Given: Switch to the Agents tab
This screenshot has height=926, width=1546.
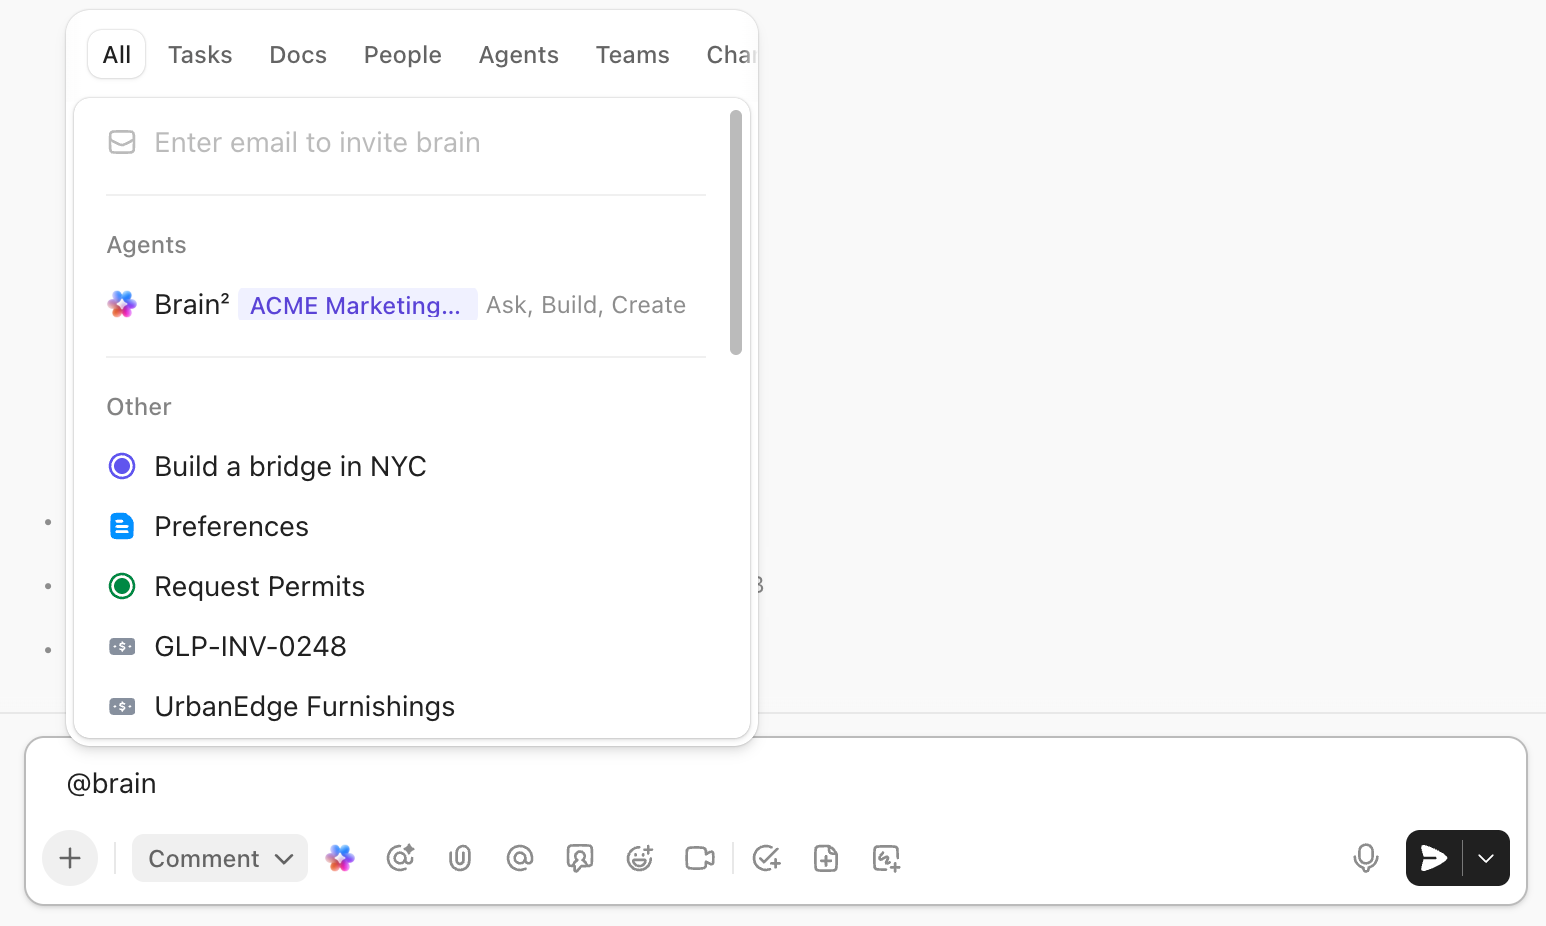Looking at the screenshot, I should [x=518, y=54].
